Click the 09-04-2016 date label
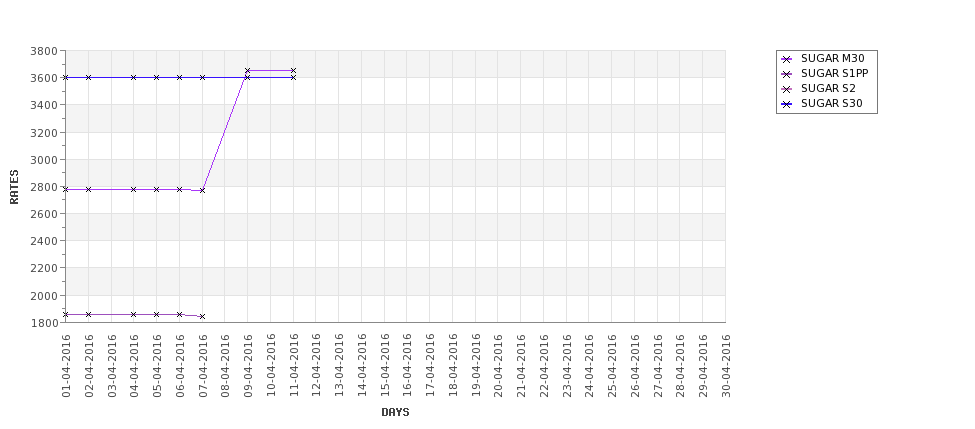 click(x=248, y=366)
